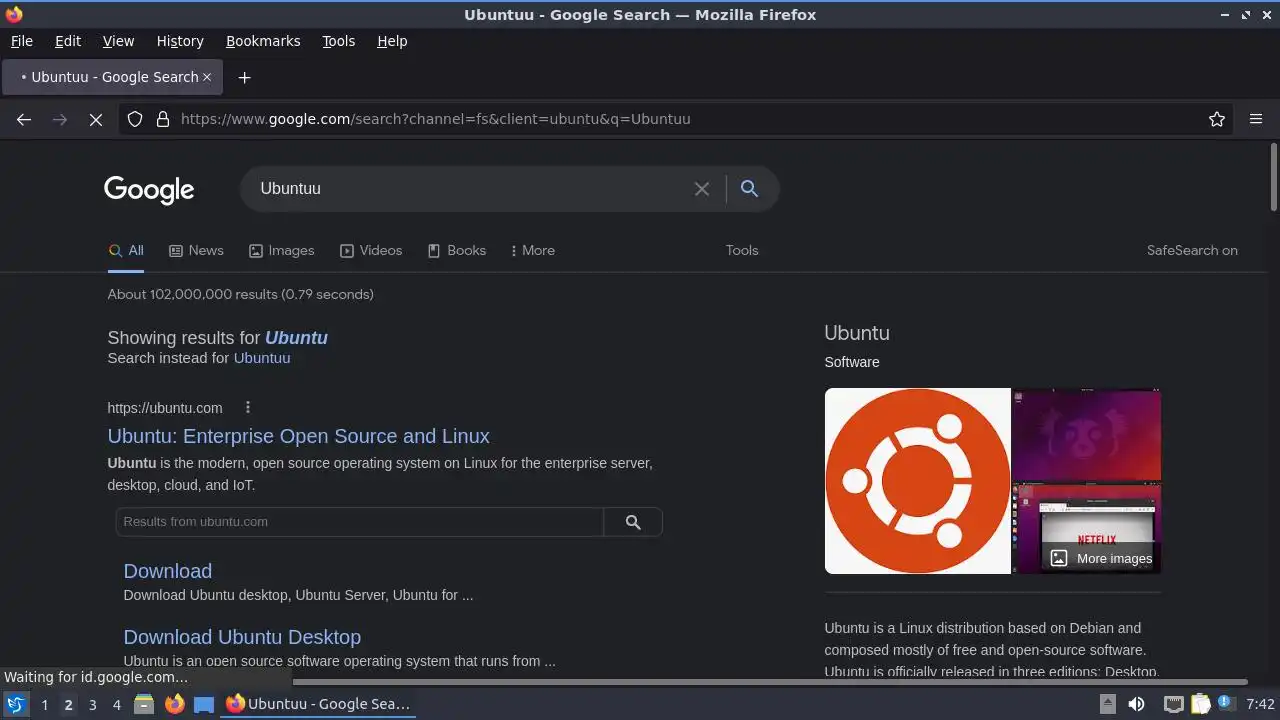Click the Ubuntu knowledge panel title
This screenshot has width=1280, height=720.
pyautogui.click(x=857, y=333)
